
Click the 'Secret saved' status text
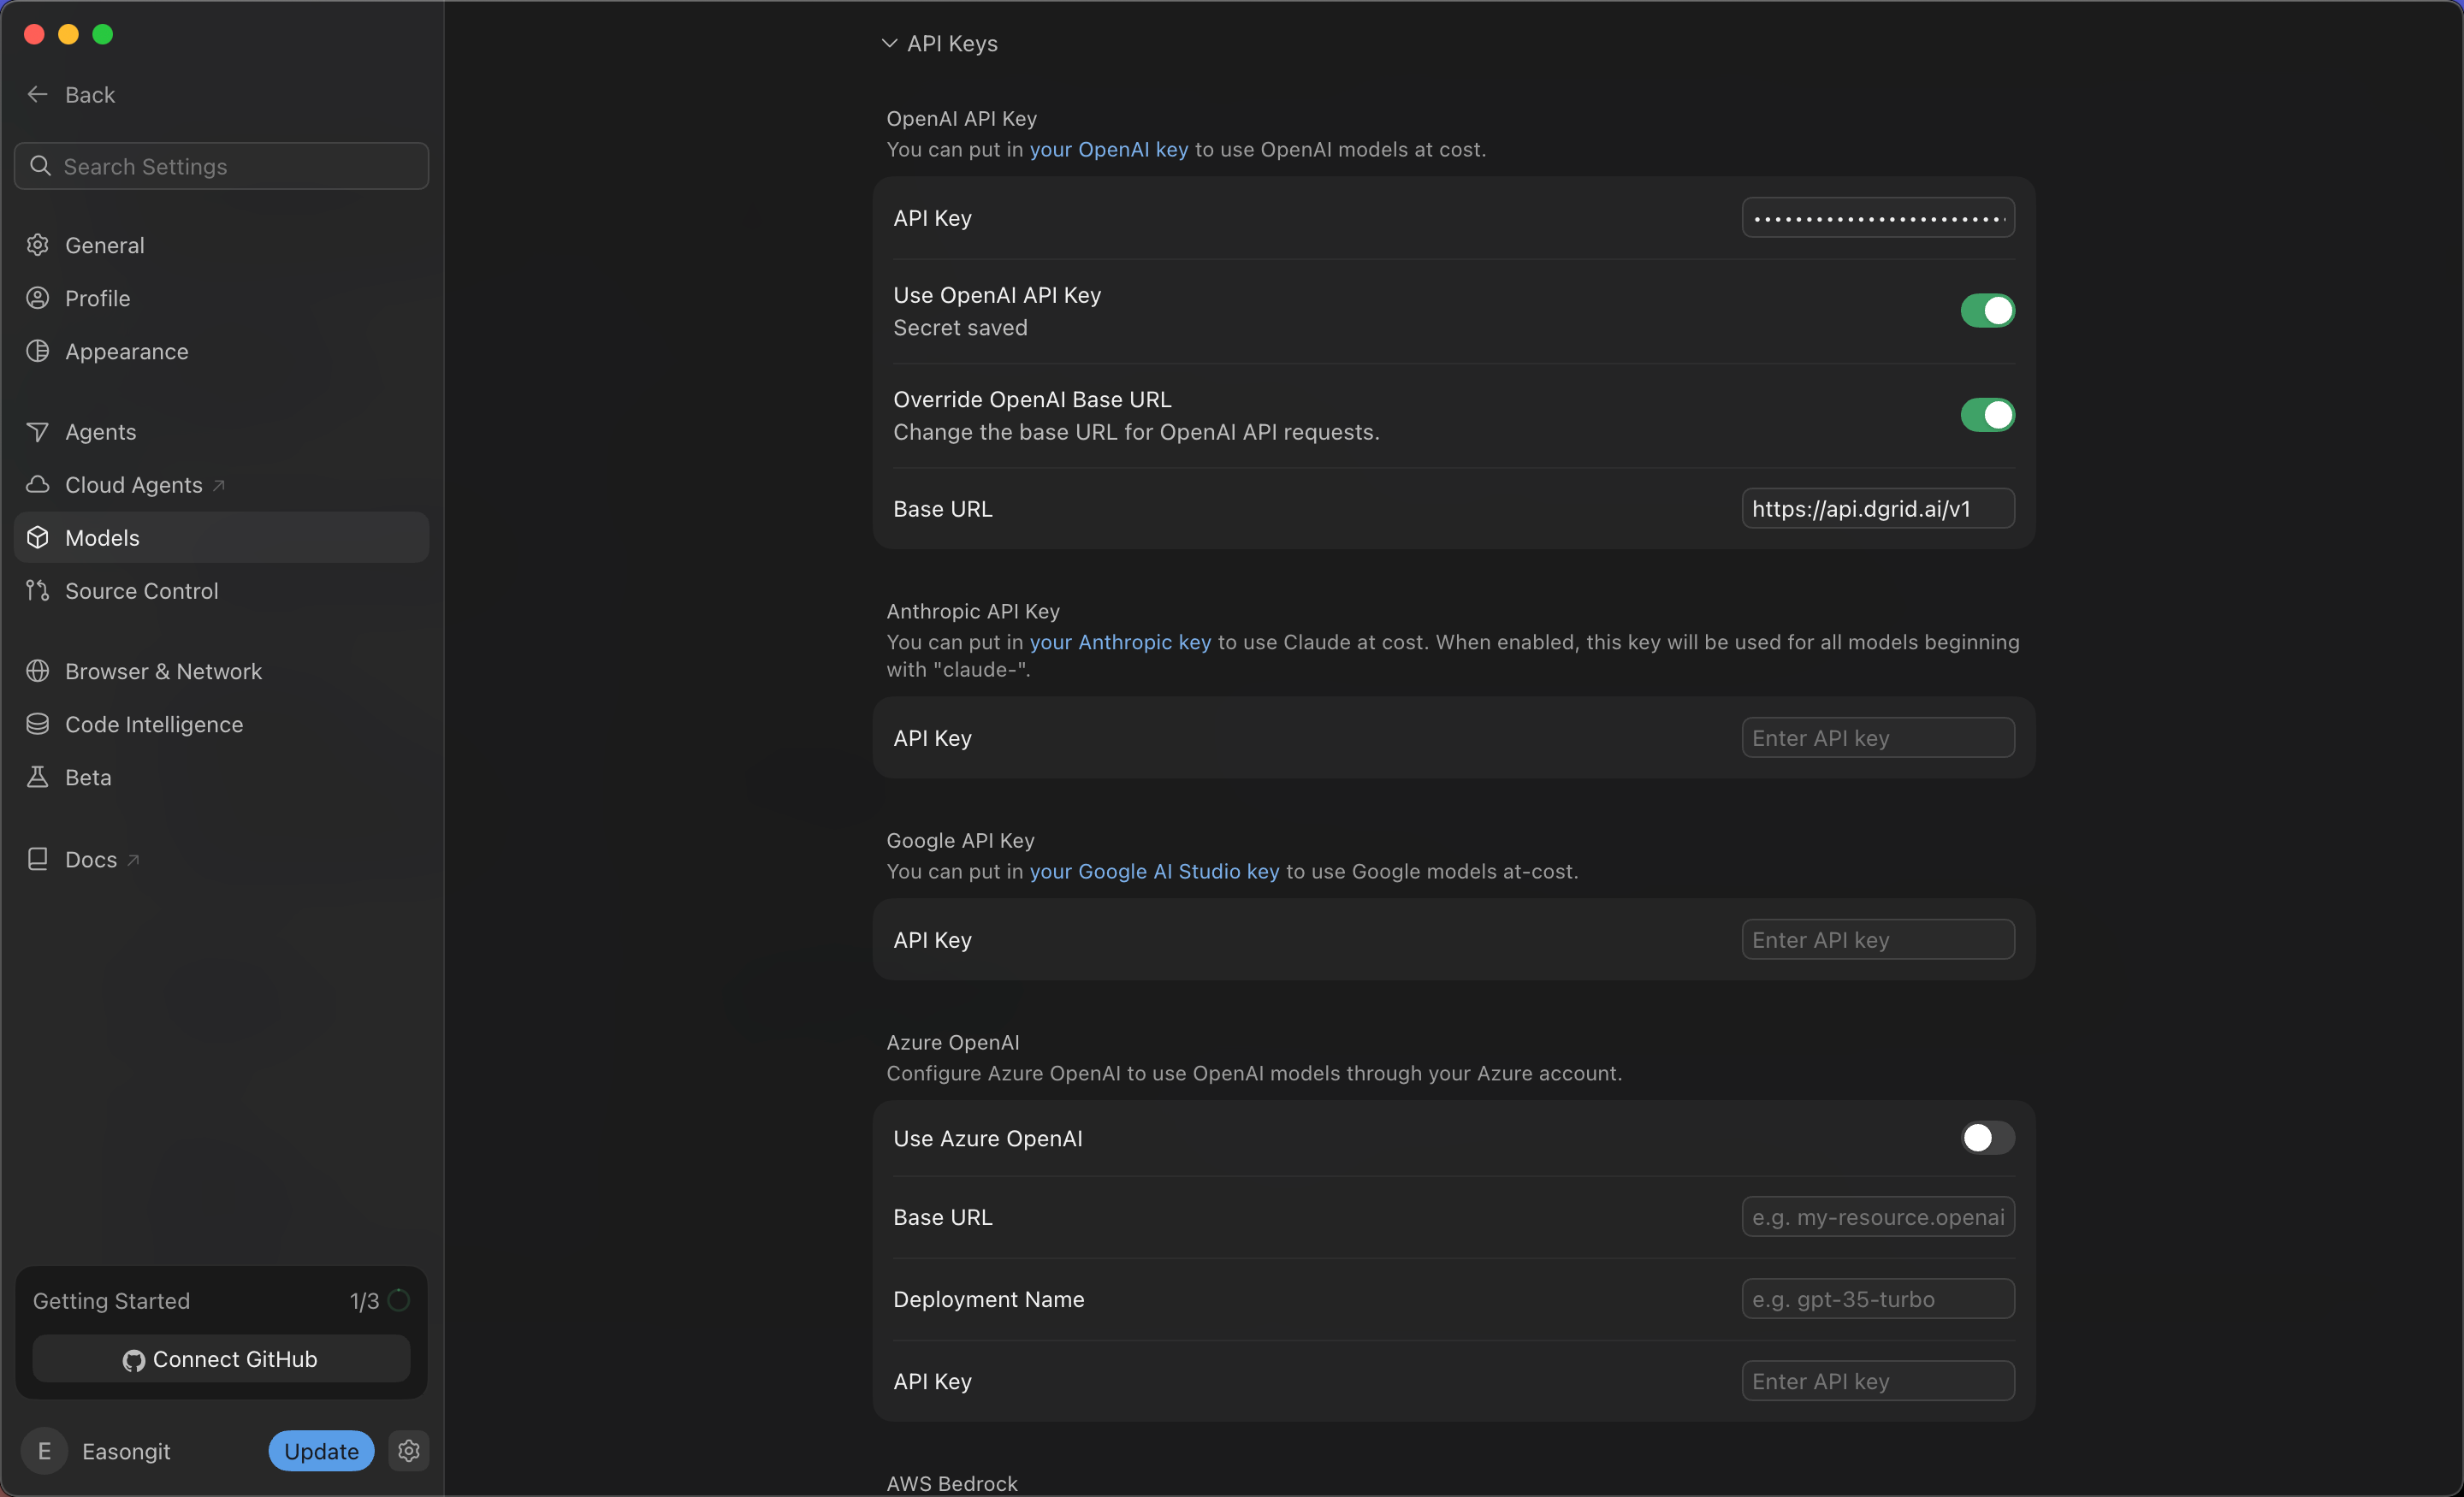point(960,328)
